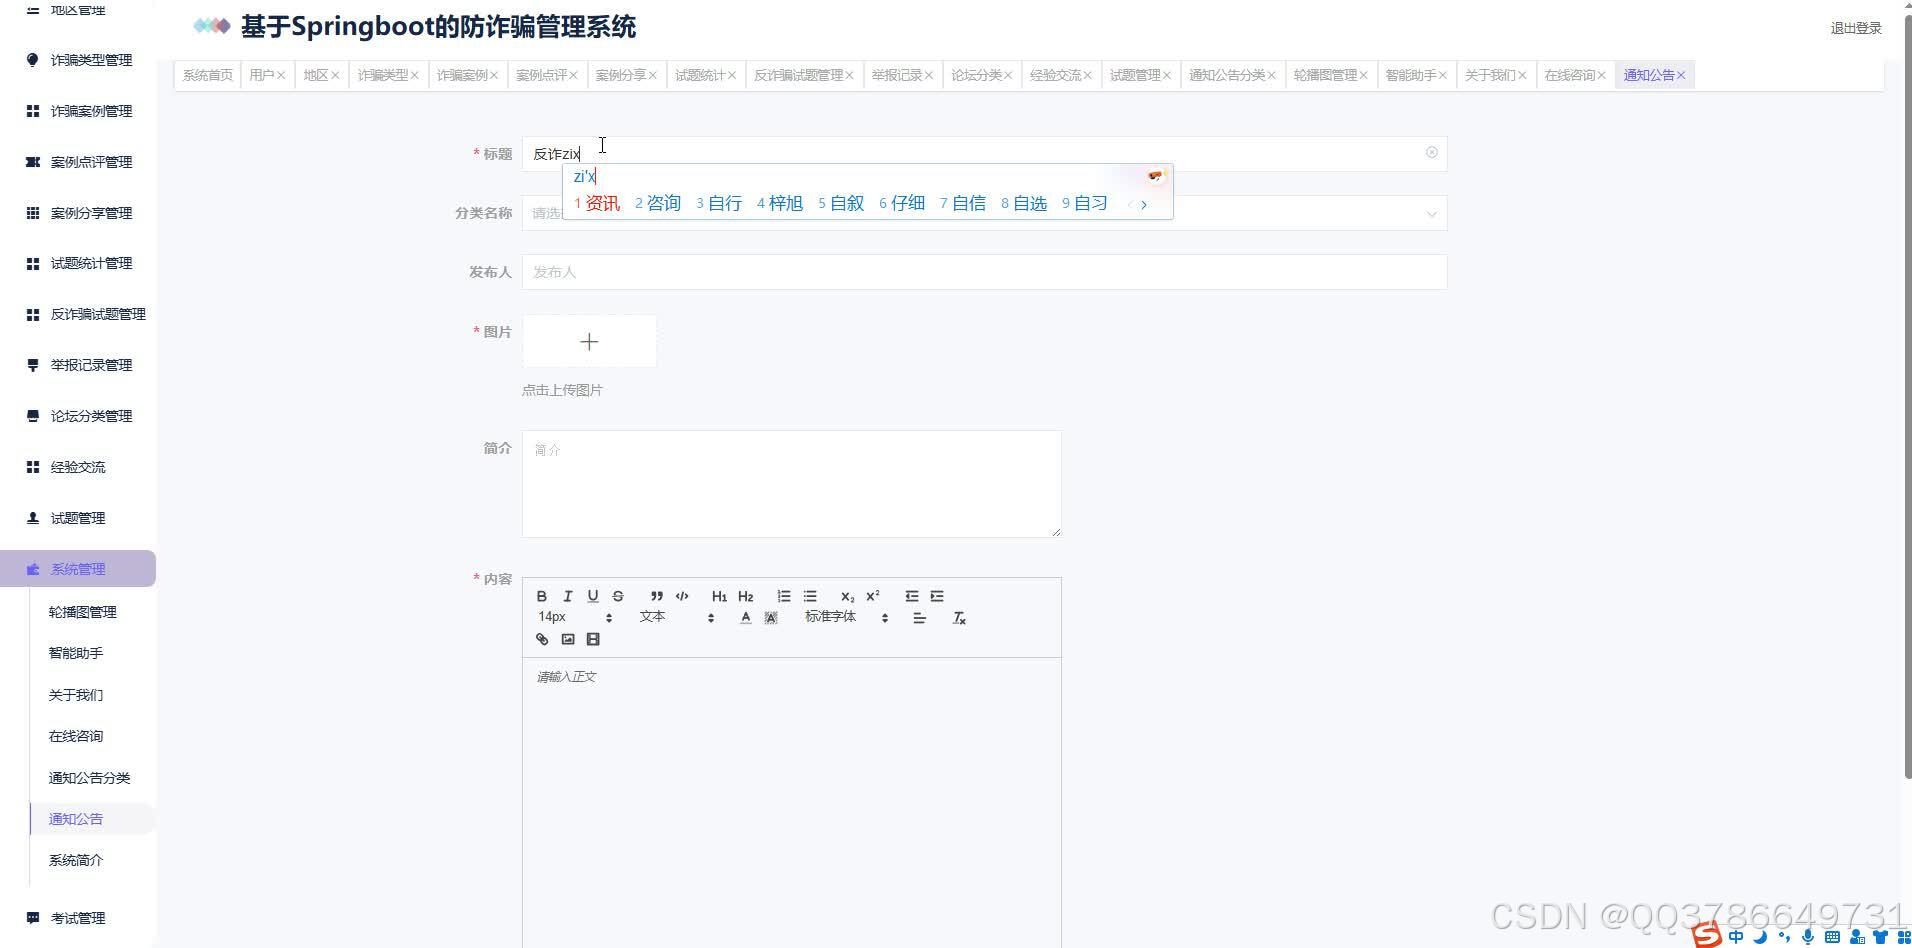Insert an image into the content editor
This screenshot has height=948, width=1912.
click(x=568, y=639)
